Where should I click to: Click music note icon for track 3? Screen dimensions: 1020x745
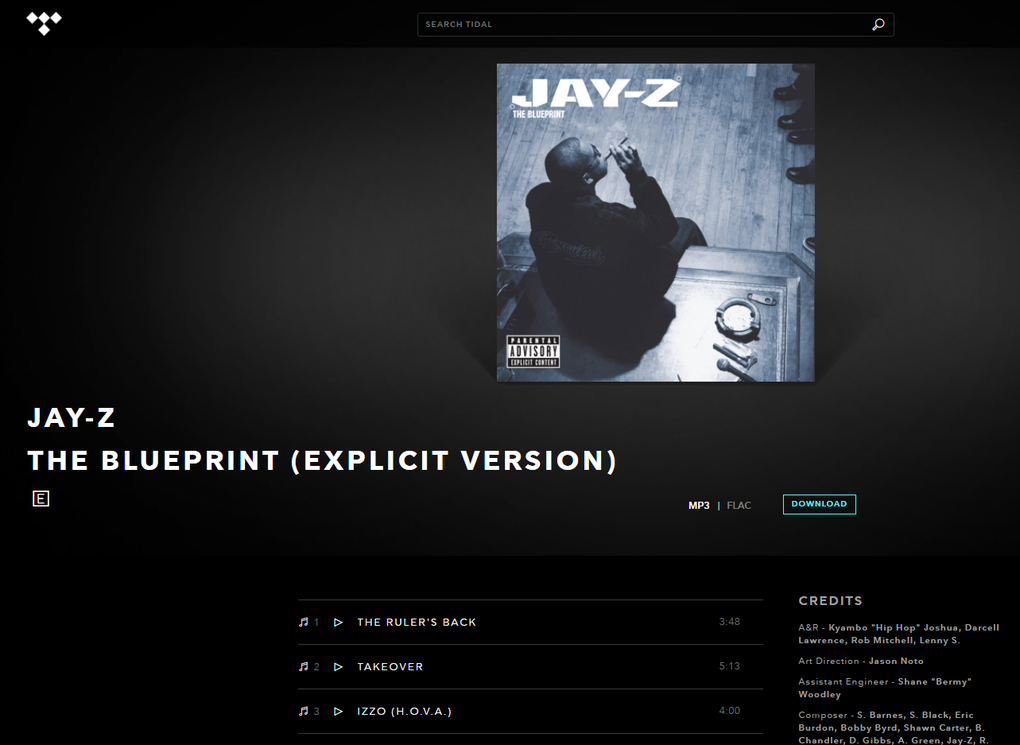click(x=303, y=711)
